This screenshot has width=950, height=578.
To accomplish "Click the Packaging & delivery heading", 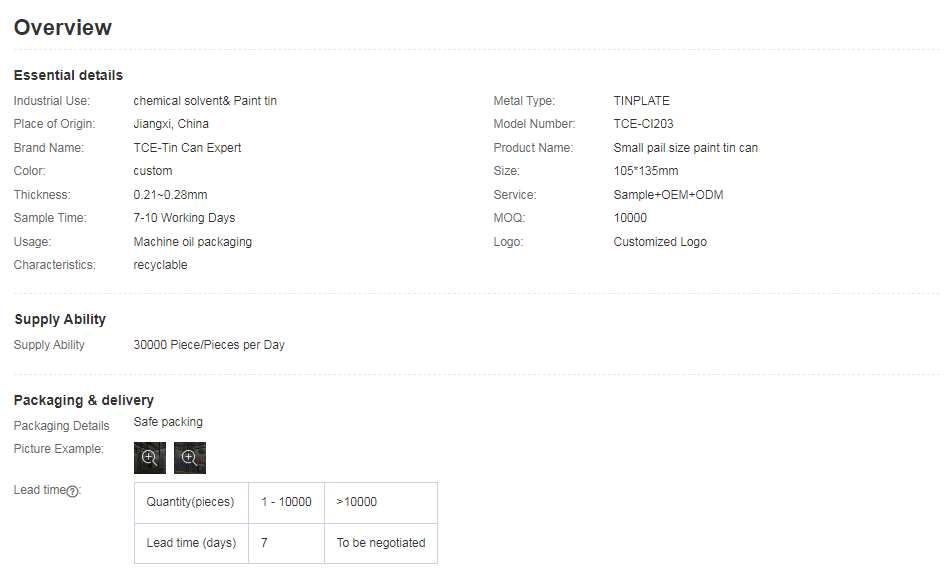I will [x=83, y=400].
